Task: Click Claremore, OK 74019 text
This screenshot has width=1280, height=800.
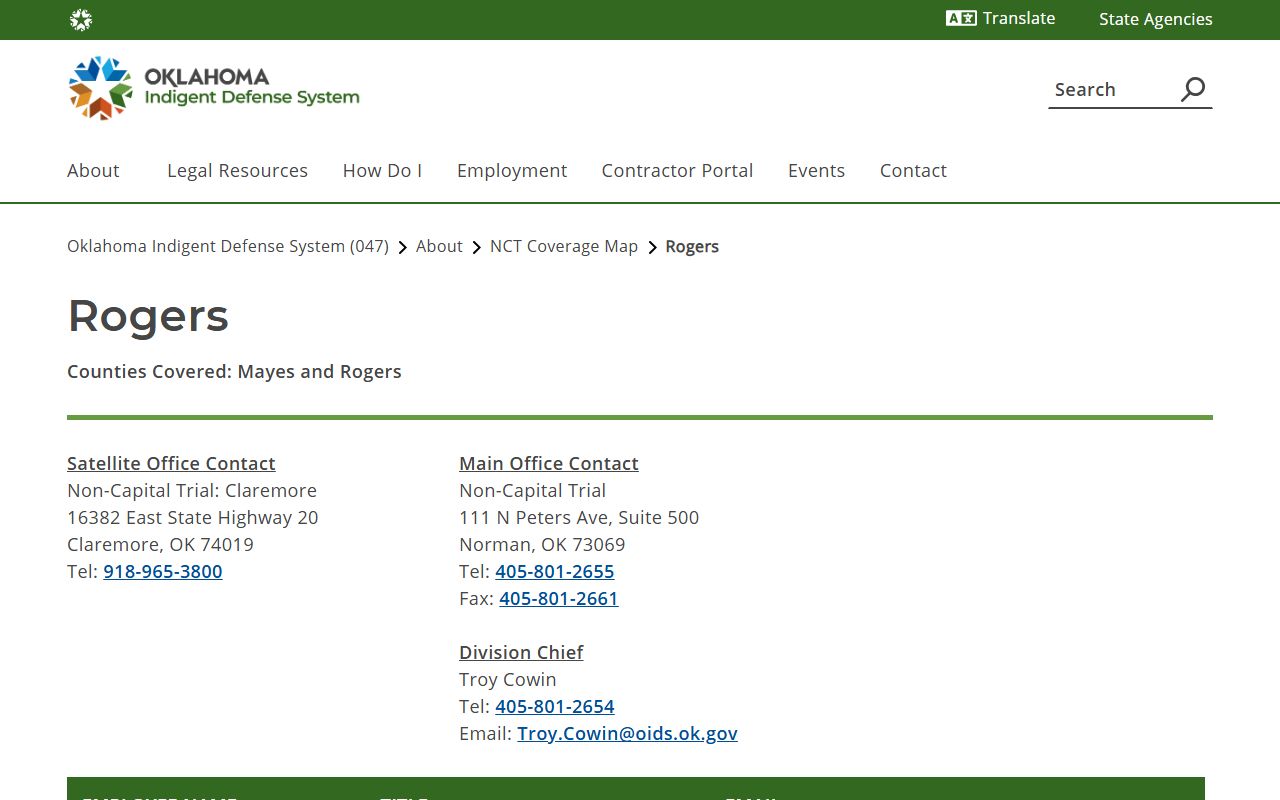Action: [160, 545]
